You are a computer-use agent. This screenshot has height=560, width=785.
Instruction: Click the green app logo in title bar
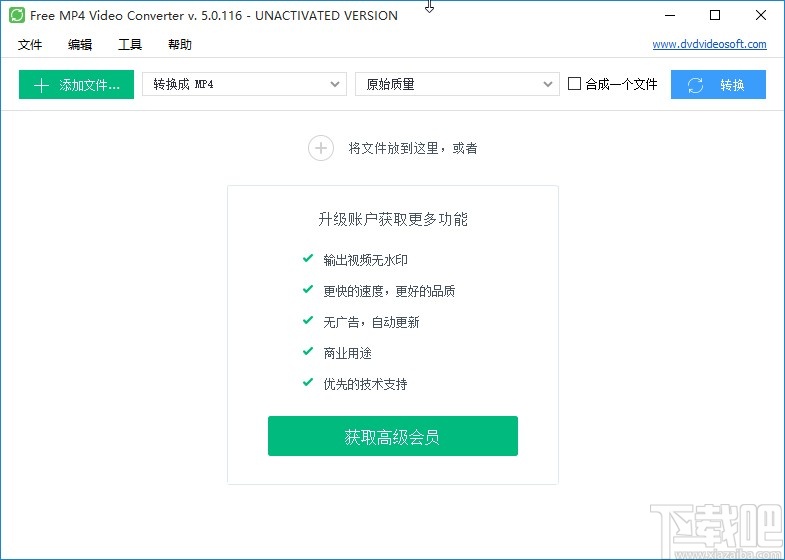[x=17, y=15]
